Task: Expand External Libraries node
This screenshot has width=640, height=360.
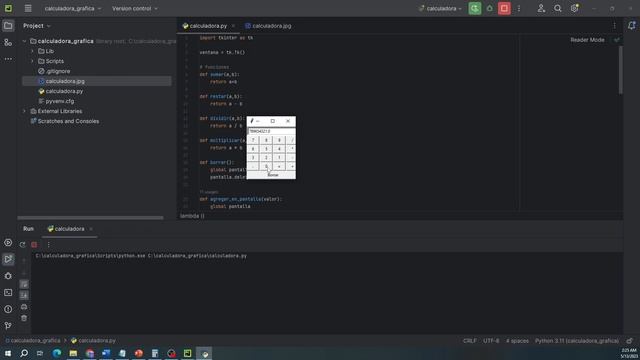Action: point(24,111)
